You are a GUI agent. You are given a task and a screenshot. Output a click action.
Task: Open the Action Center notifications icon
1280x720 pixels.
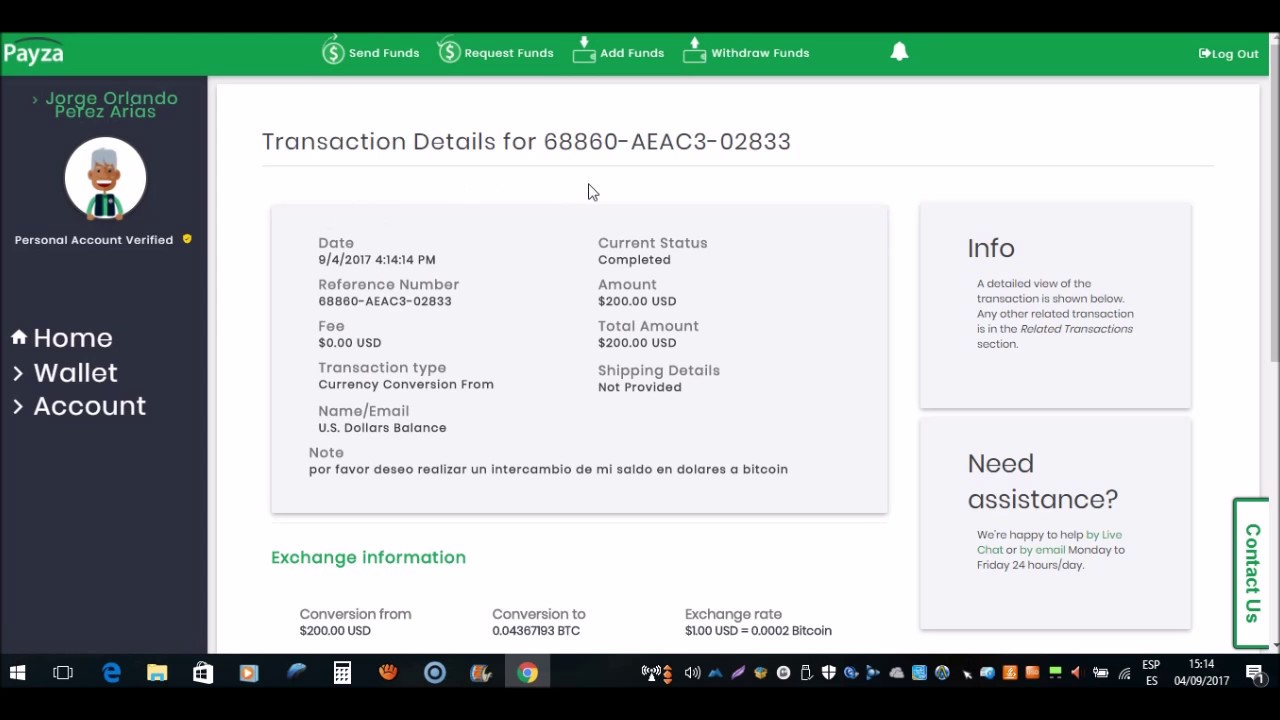coord(1254,673)
